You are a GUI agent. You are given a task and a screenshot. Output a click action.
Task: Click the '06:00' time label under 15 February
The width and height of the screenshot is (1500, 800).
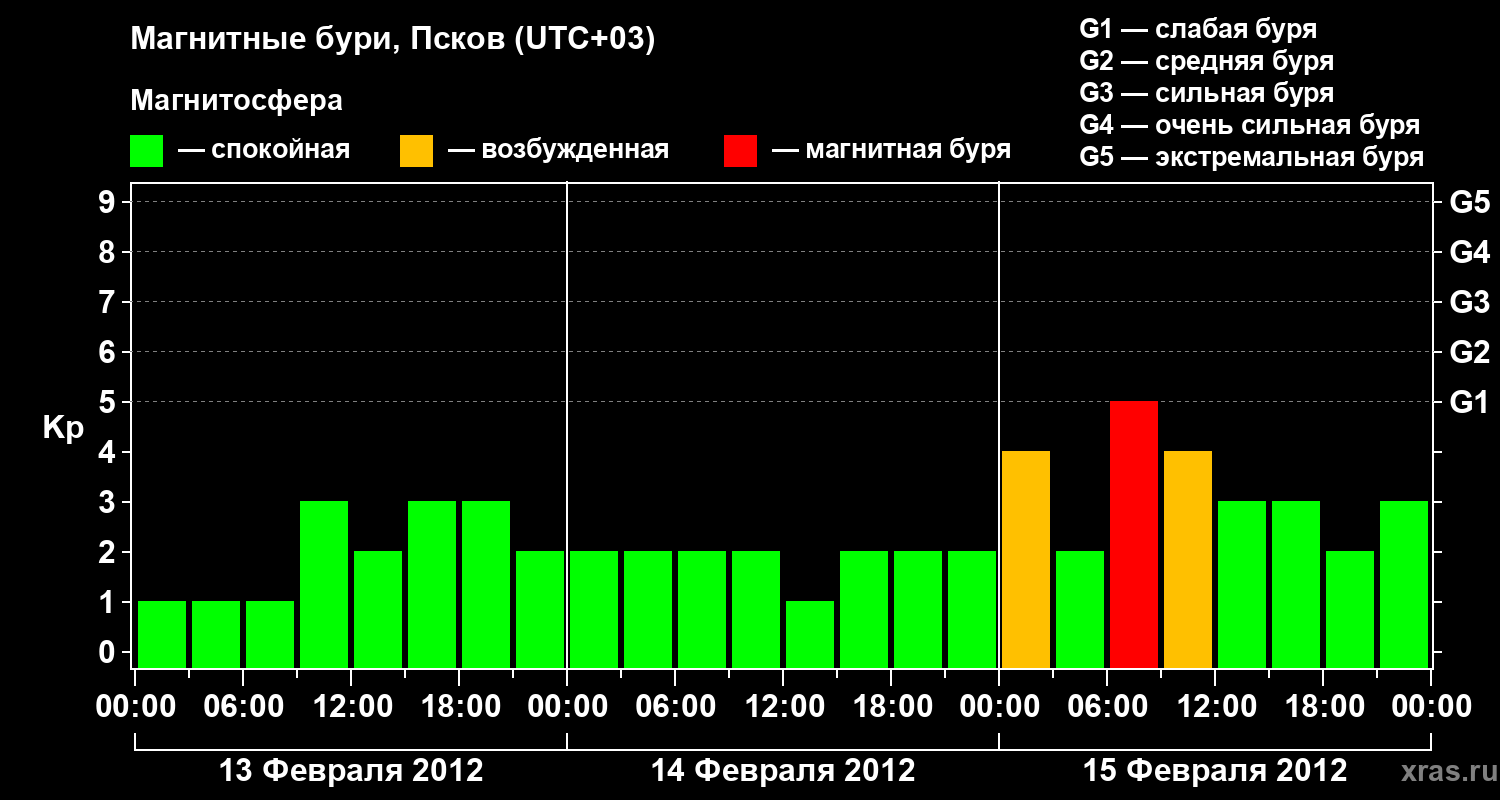[x=1107, y=707]
